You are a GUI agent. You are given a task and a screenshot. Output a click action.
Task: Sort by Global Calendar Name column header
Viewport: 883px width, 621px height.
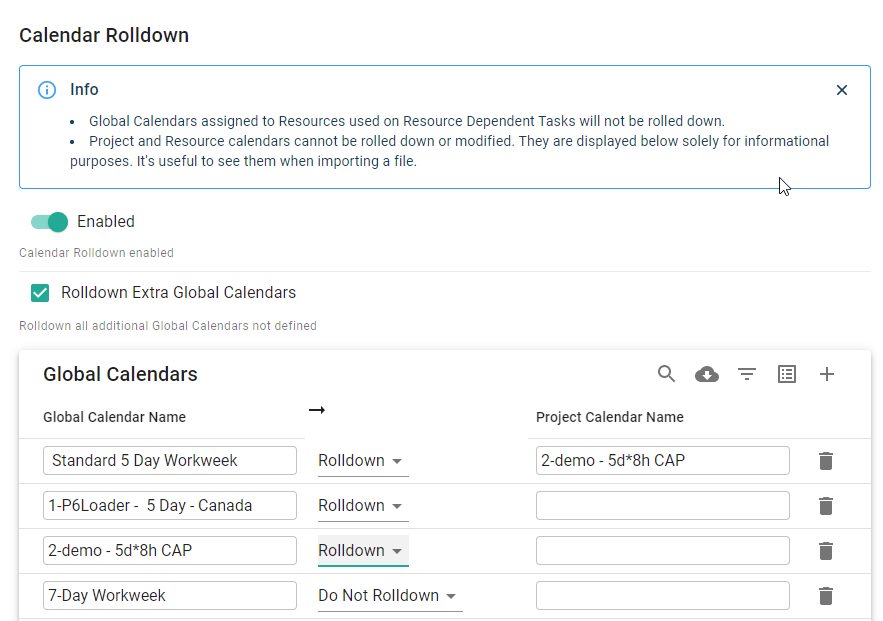[114, 417]
